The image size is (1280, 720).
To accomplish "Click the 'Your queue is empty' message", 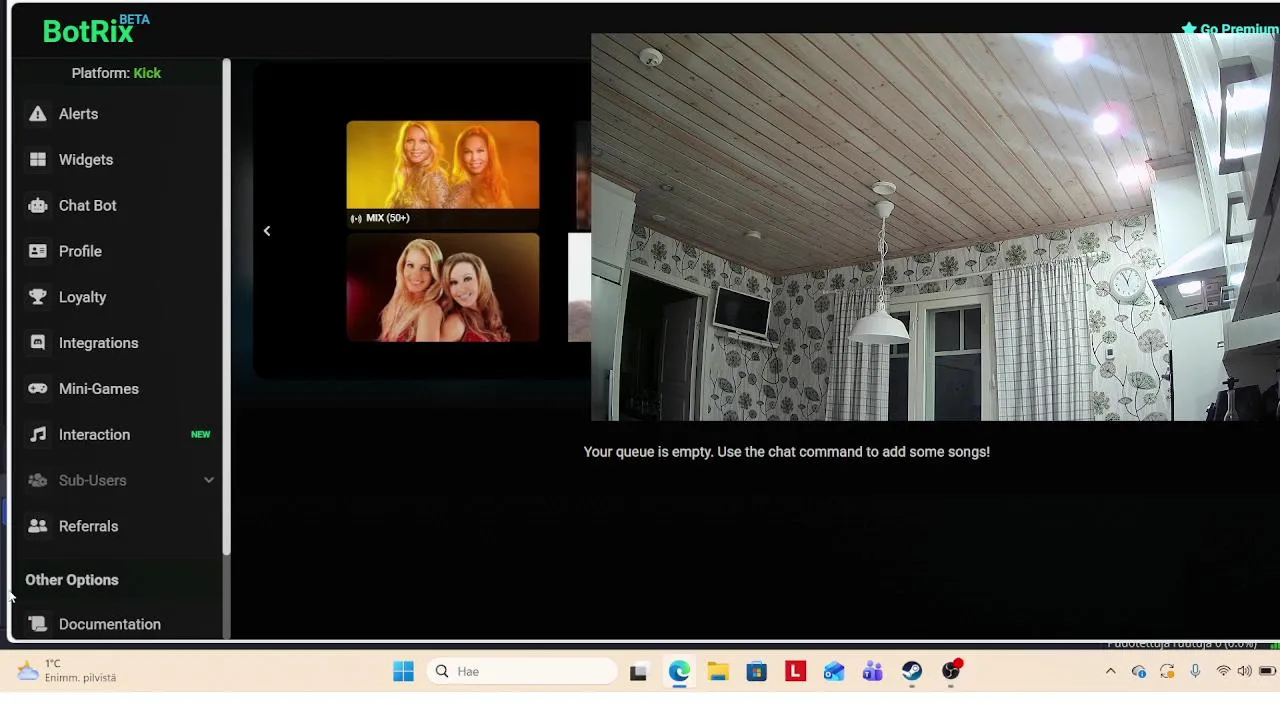I will [x=787, y=452].
